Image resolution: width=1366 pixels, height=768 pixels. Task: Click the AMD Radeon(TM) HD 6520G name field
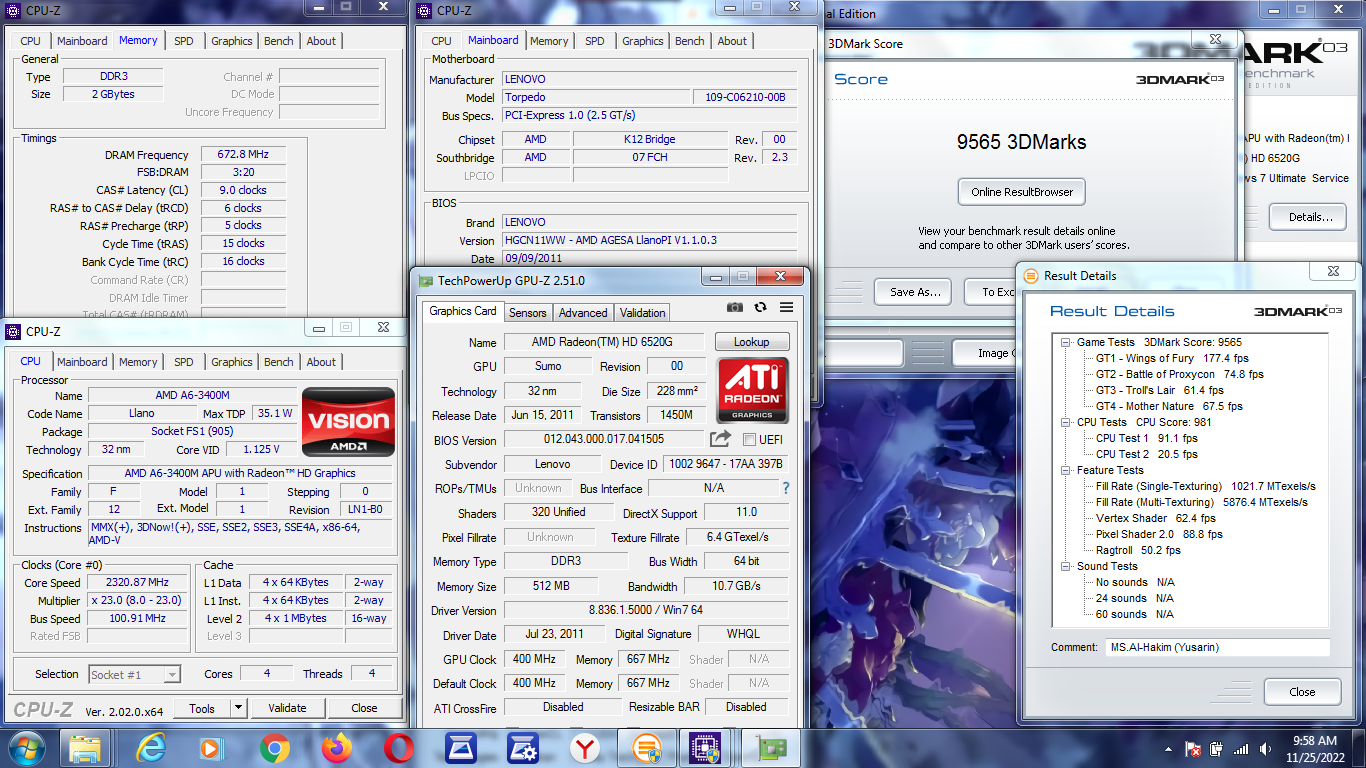(x=604, y=342)
